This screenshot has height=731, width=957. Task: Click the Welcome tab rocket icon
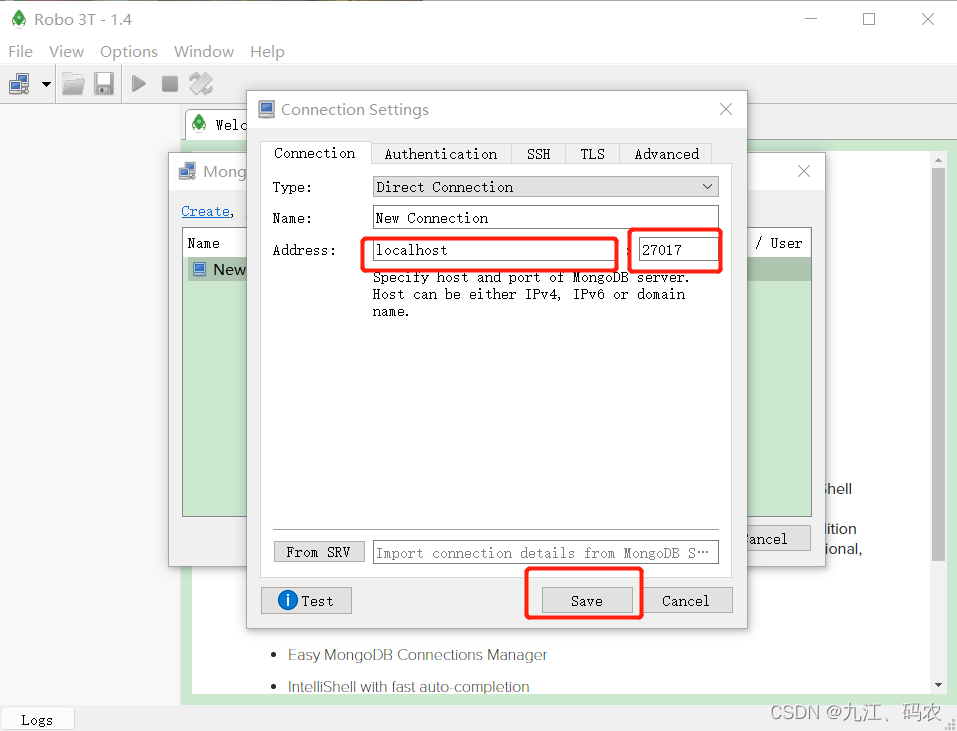tap(199, 124)
